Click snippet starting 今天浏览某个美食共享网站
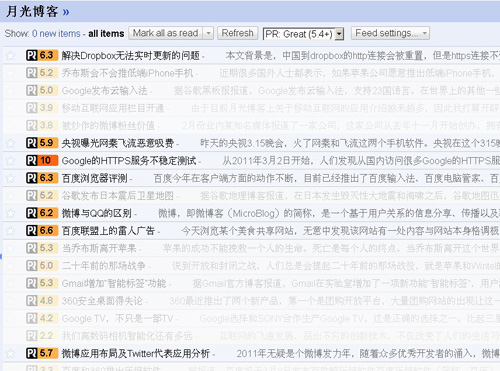 tap(341, 231)
